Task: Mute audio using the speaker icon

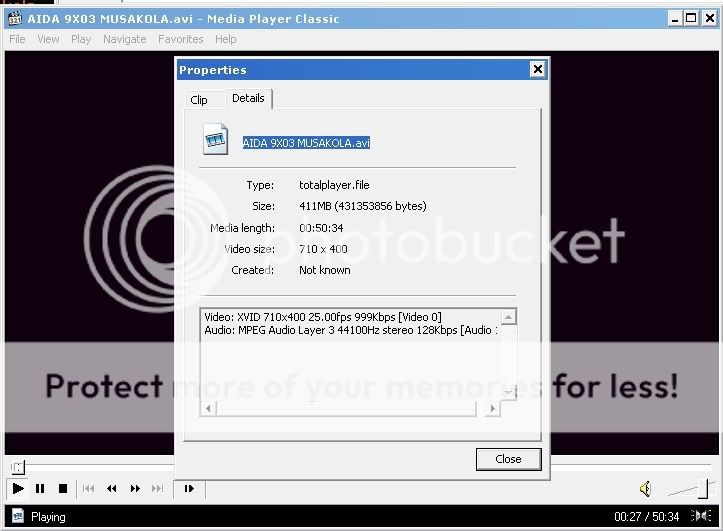Action: [x=645, y=489]
